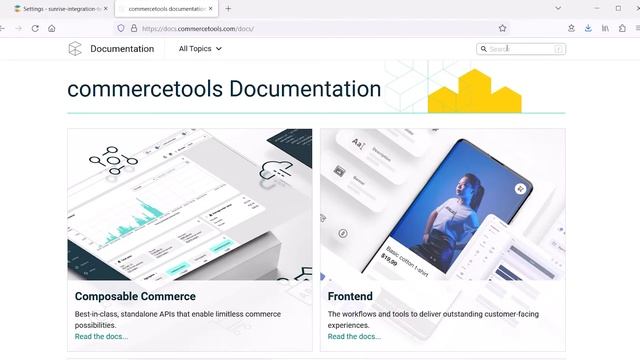Close the Settings sunrise-integration tab
Viewport: 640px width, 360px height.
click(106, 9)
